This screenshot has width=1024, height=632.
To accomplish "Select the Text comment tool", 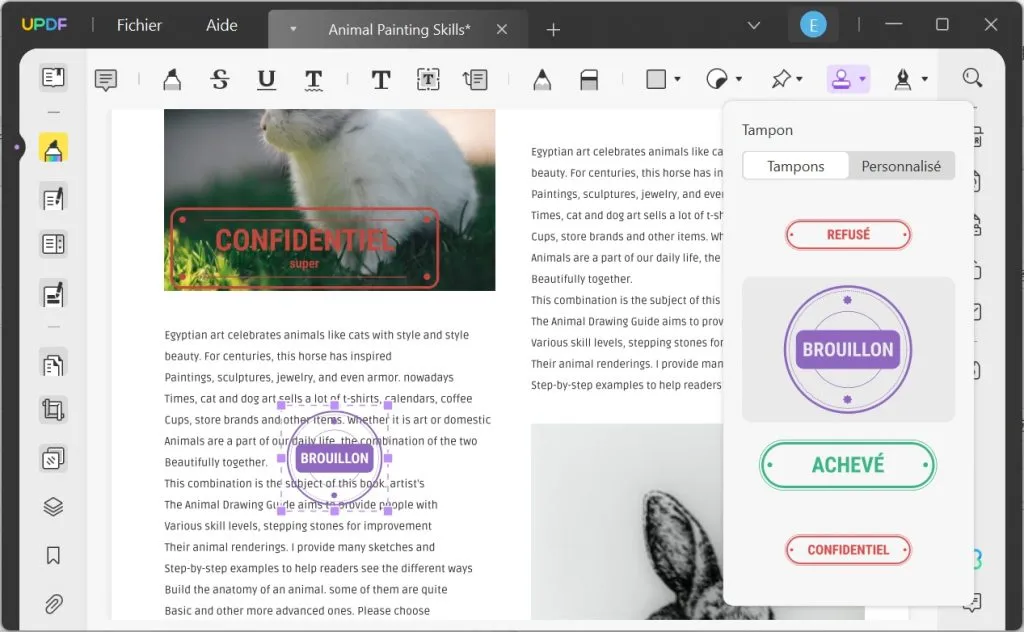I will 381,80.
